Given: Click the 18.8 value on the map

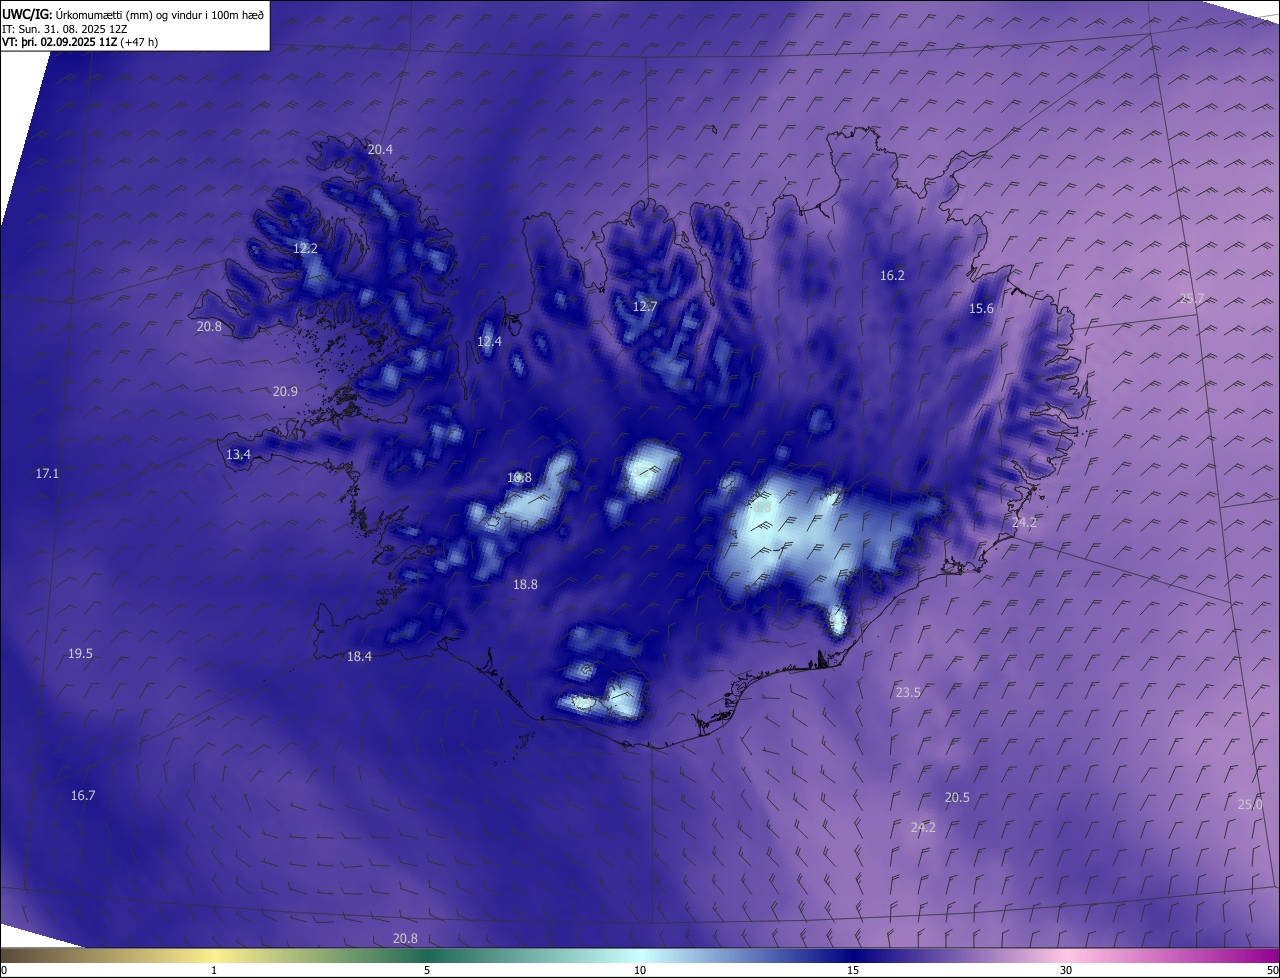Looking at the screenshot, I should [525, 584].
